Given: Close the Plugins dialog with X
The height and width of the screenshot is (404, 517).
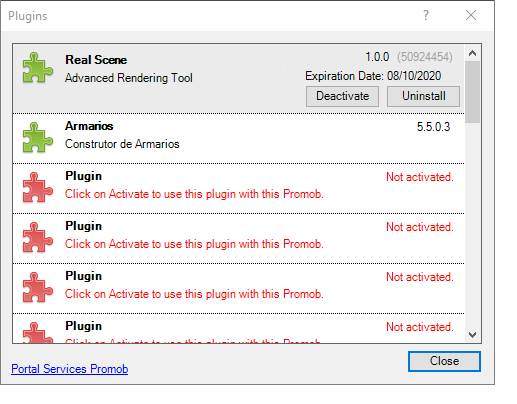Looking at the screenshot, I should coord(471,15).
